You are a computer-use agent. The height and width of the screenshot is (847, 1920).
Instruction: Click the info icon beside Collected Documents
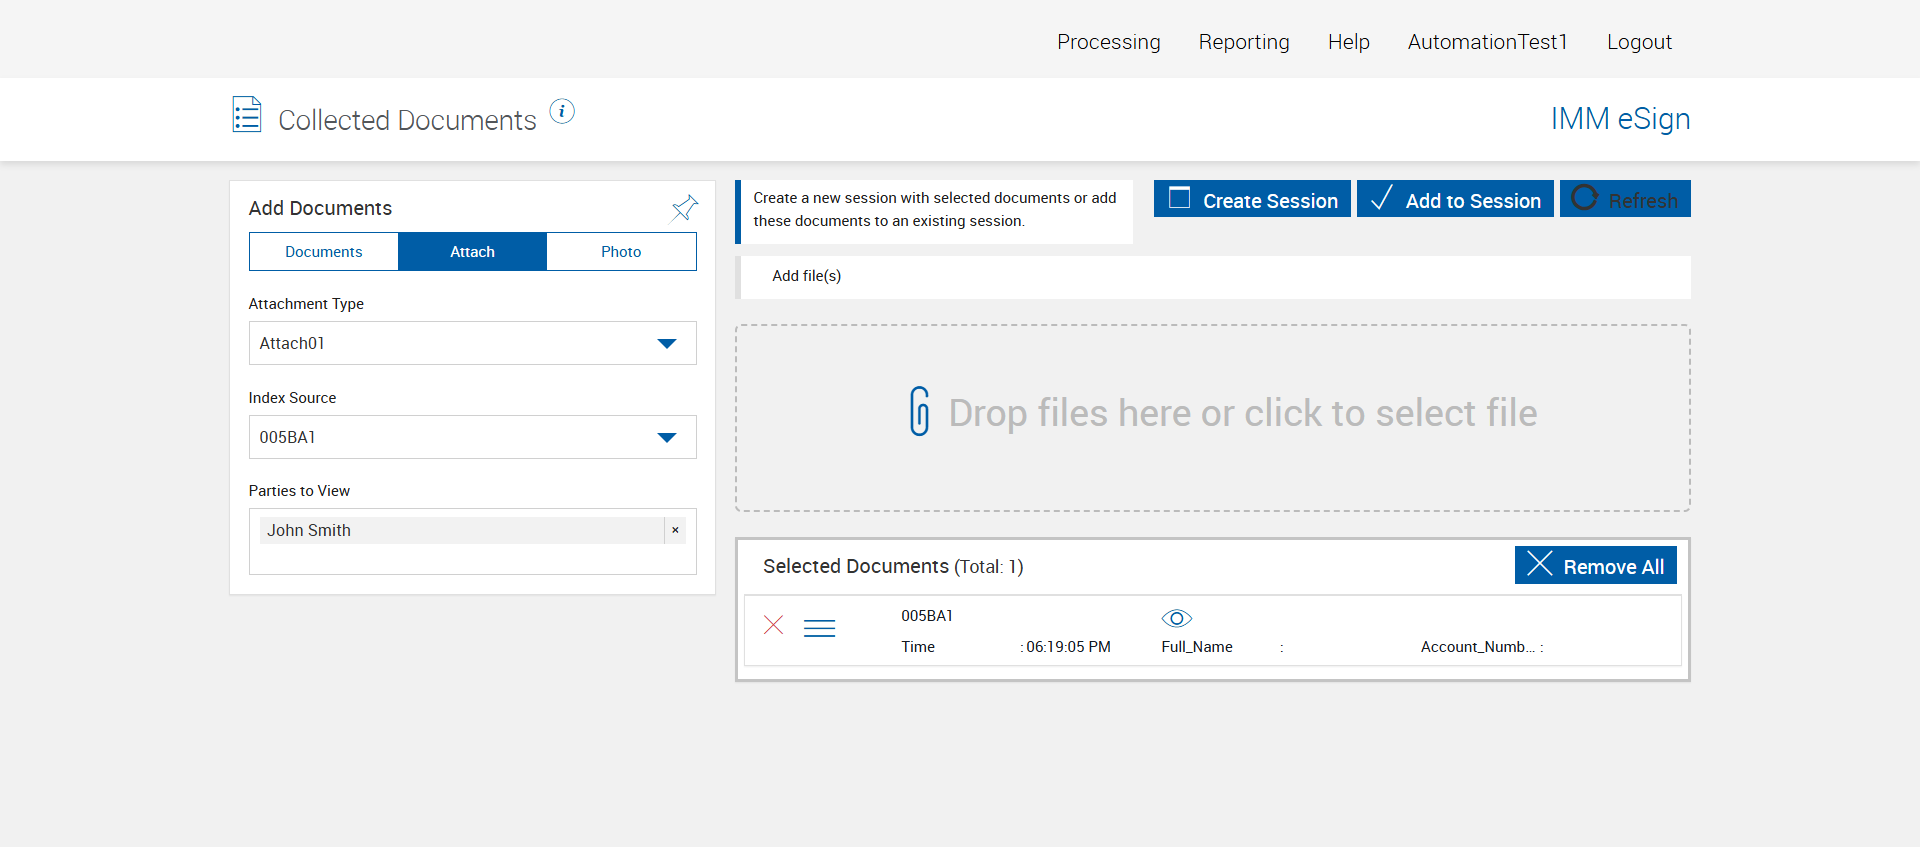(562, 112)
